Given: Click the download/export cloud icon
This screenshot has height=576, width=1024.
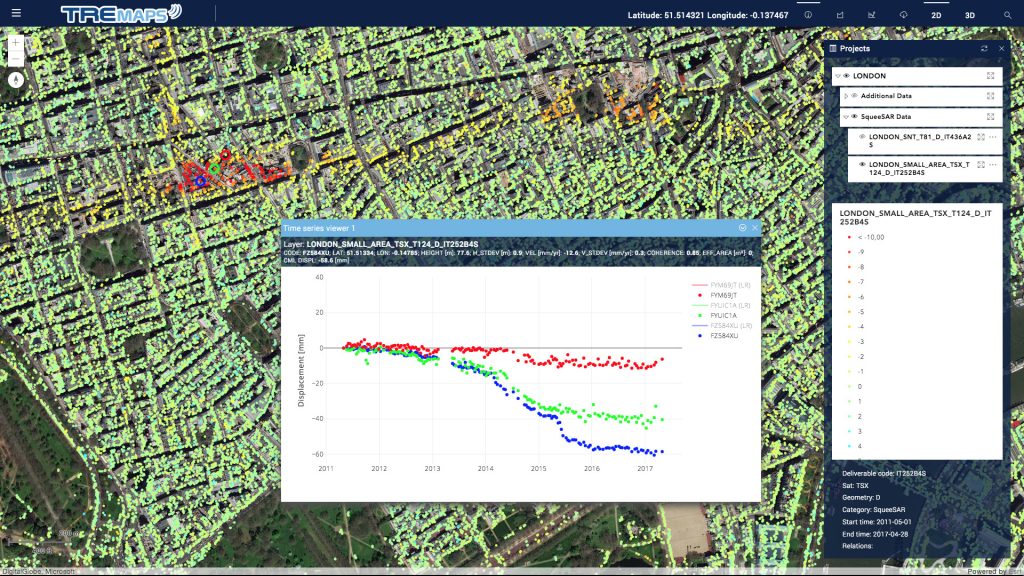Looking at the screenshot, I should 903,15.
